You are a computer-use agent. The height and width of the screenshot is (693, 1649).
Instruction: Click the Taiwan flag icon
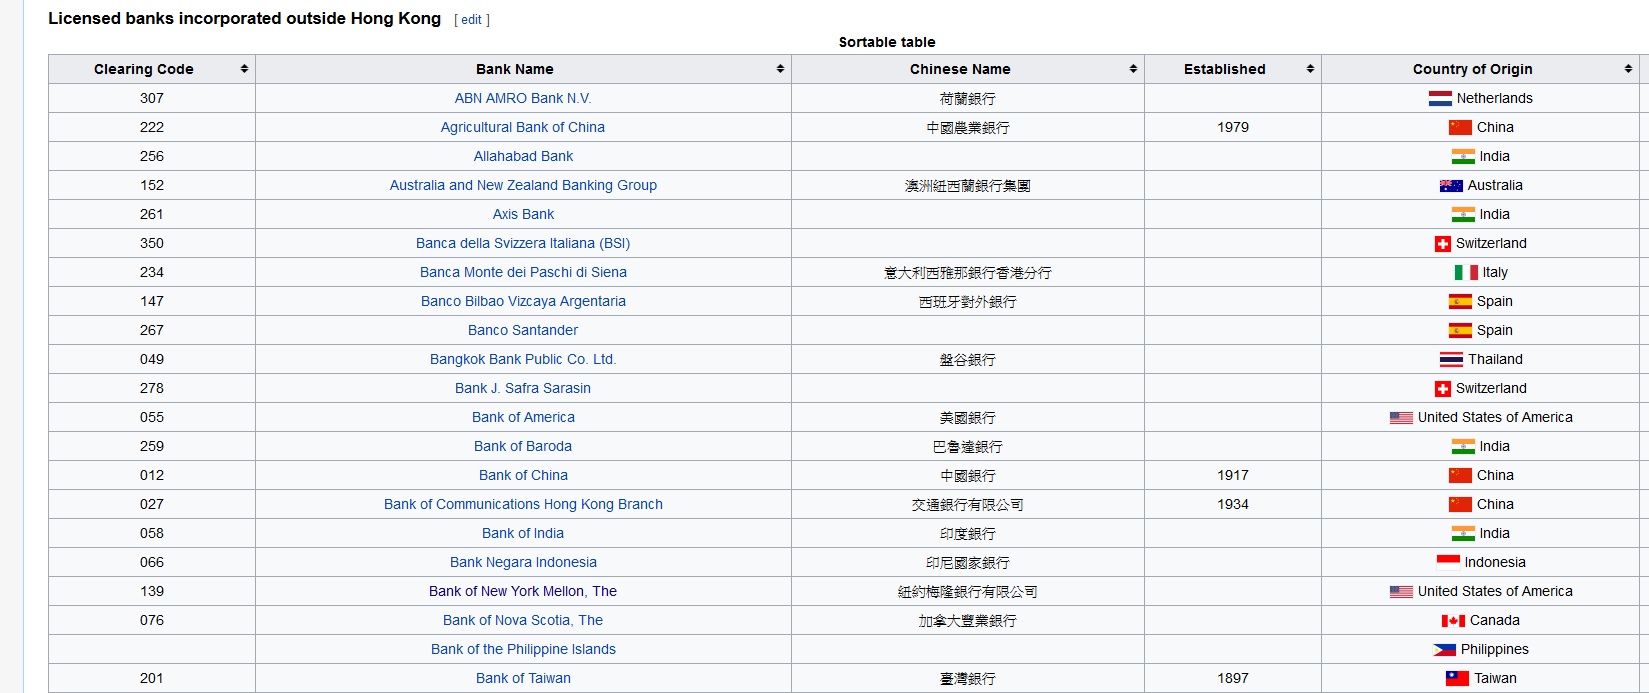[1457, 678]
